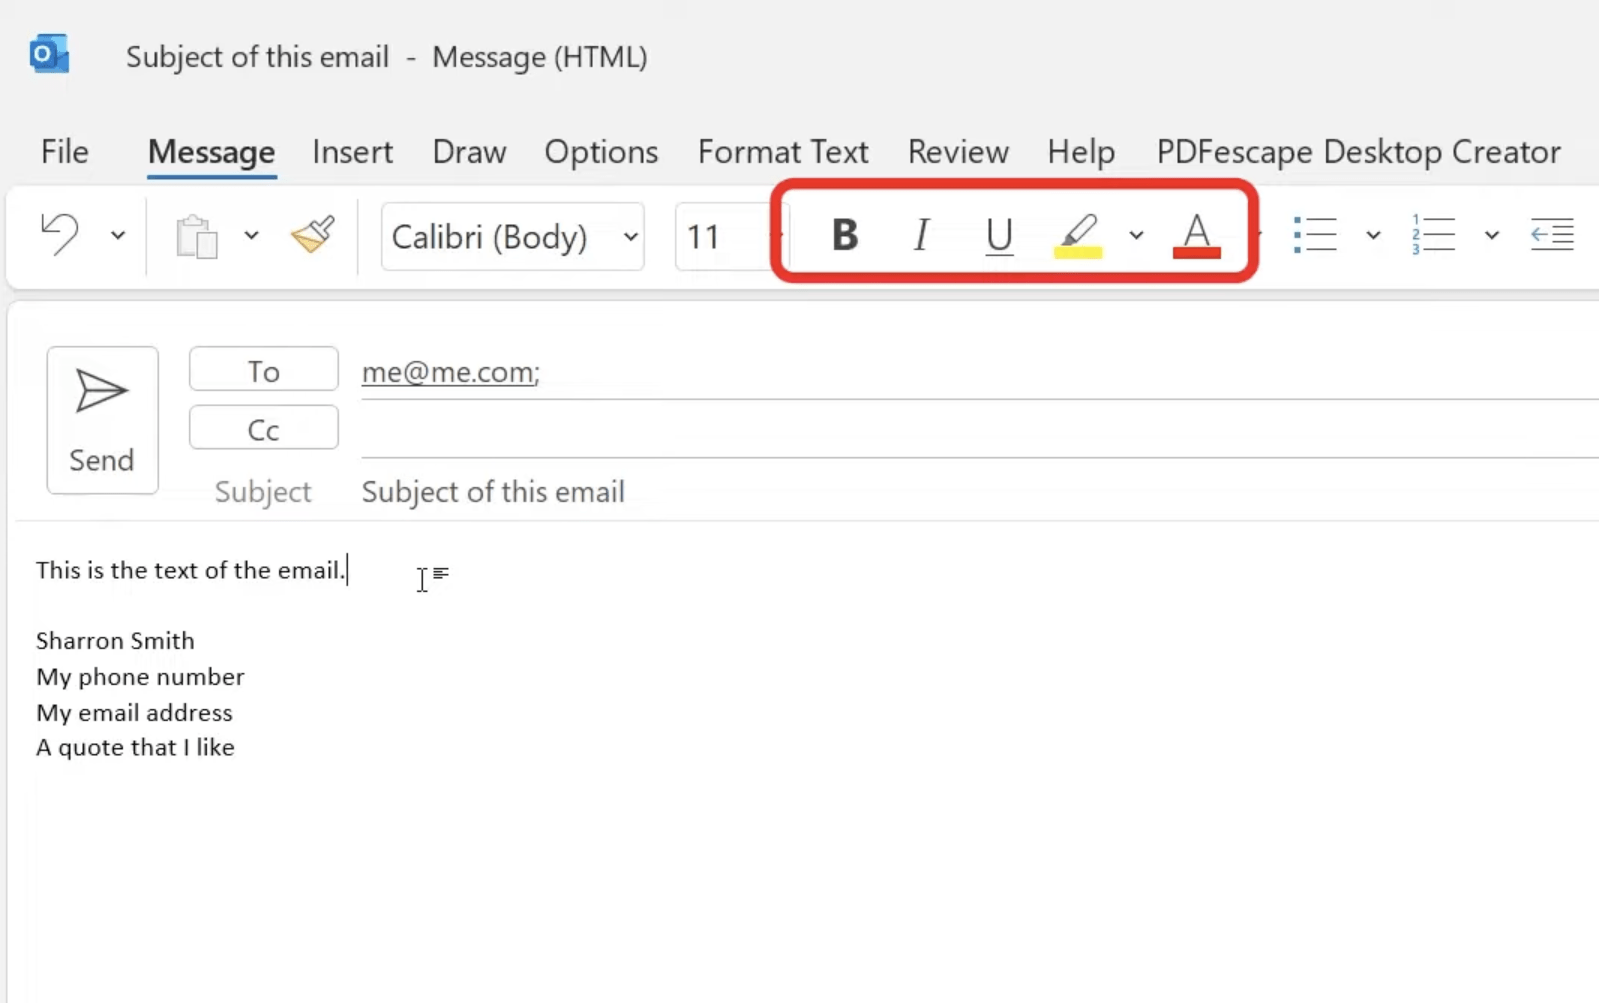
Task: Expand the numbering style dropdown arrow
Action: click(x=1492, y=236)
